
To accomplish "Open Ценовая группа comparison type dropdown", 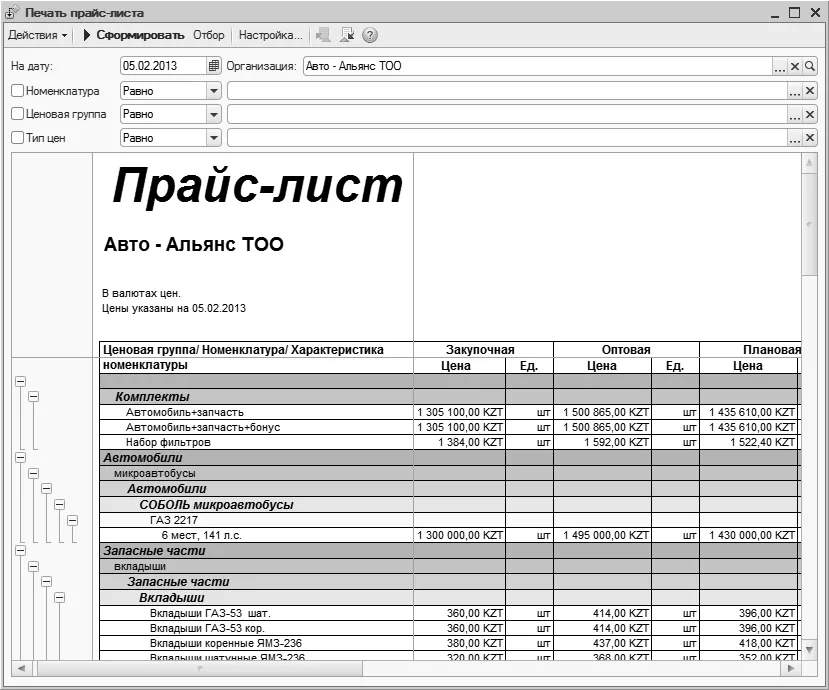I will point(214,114).
